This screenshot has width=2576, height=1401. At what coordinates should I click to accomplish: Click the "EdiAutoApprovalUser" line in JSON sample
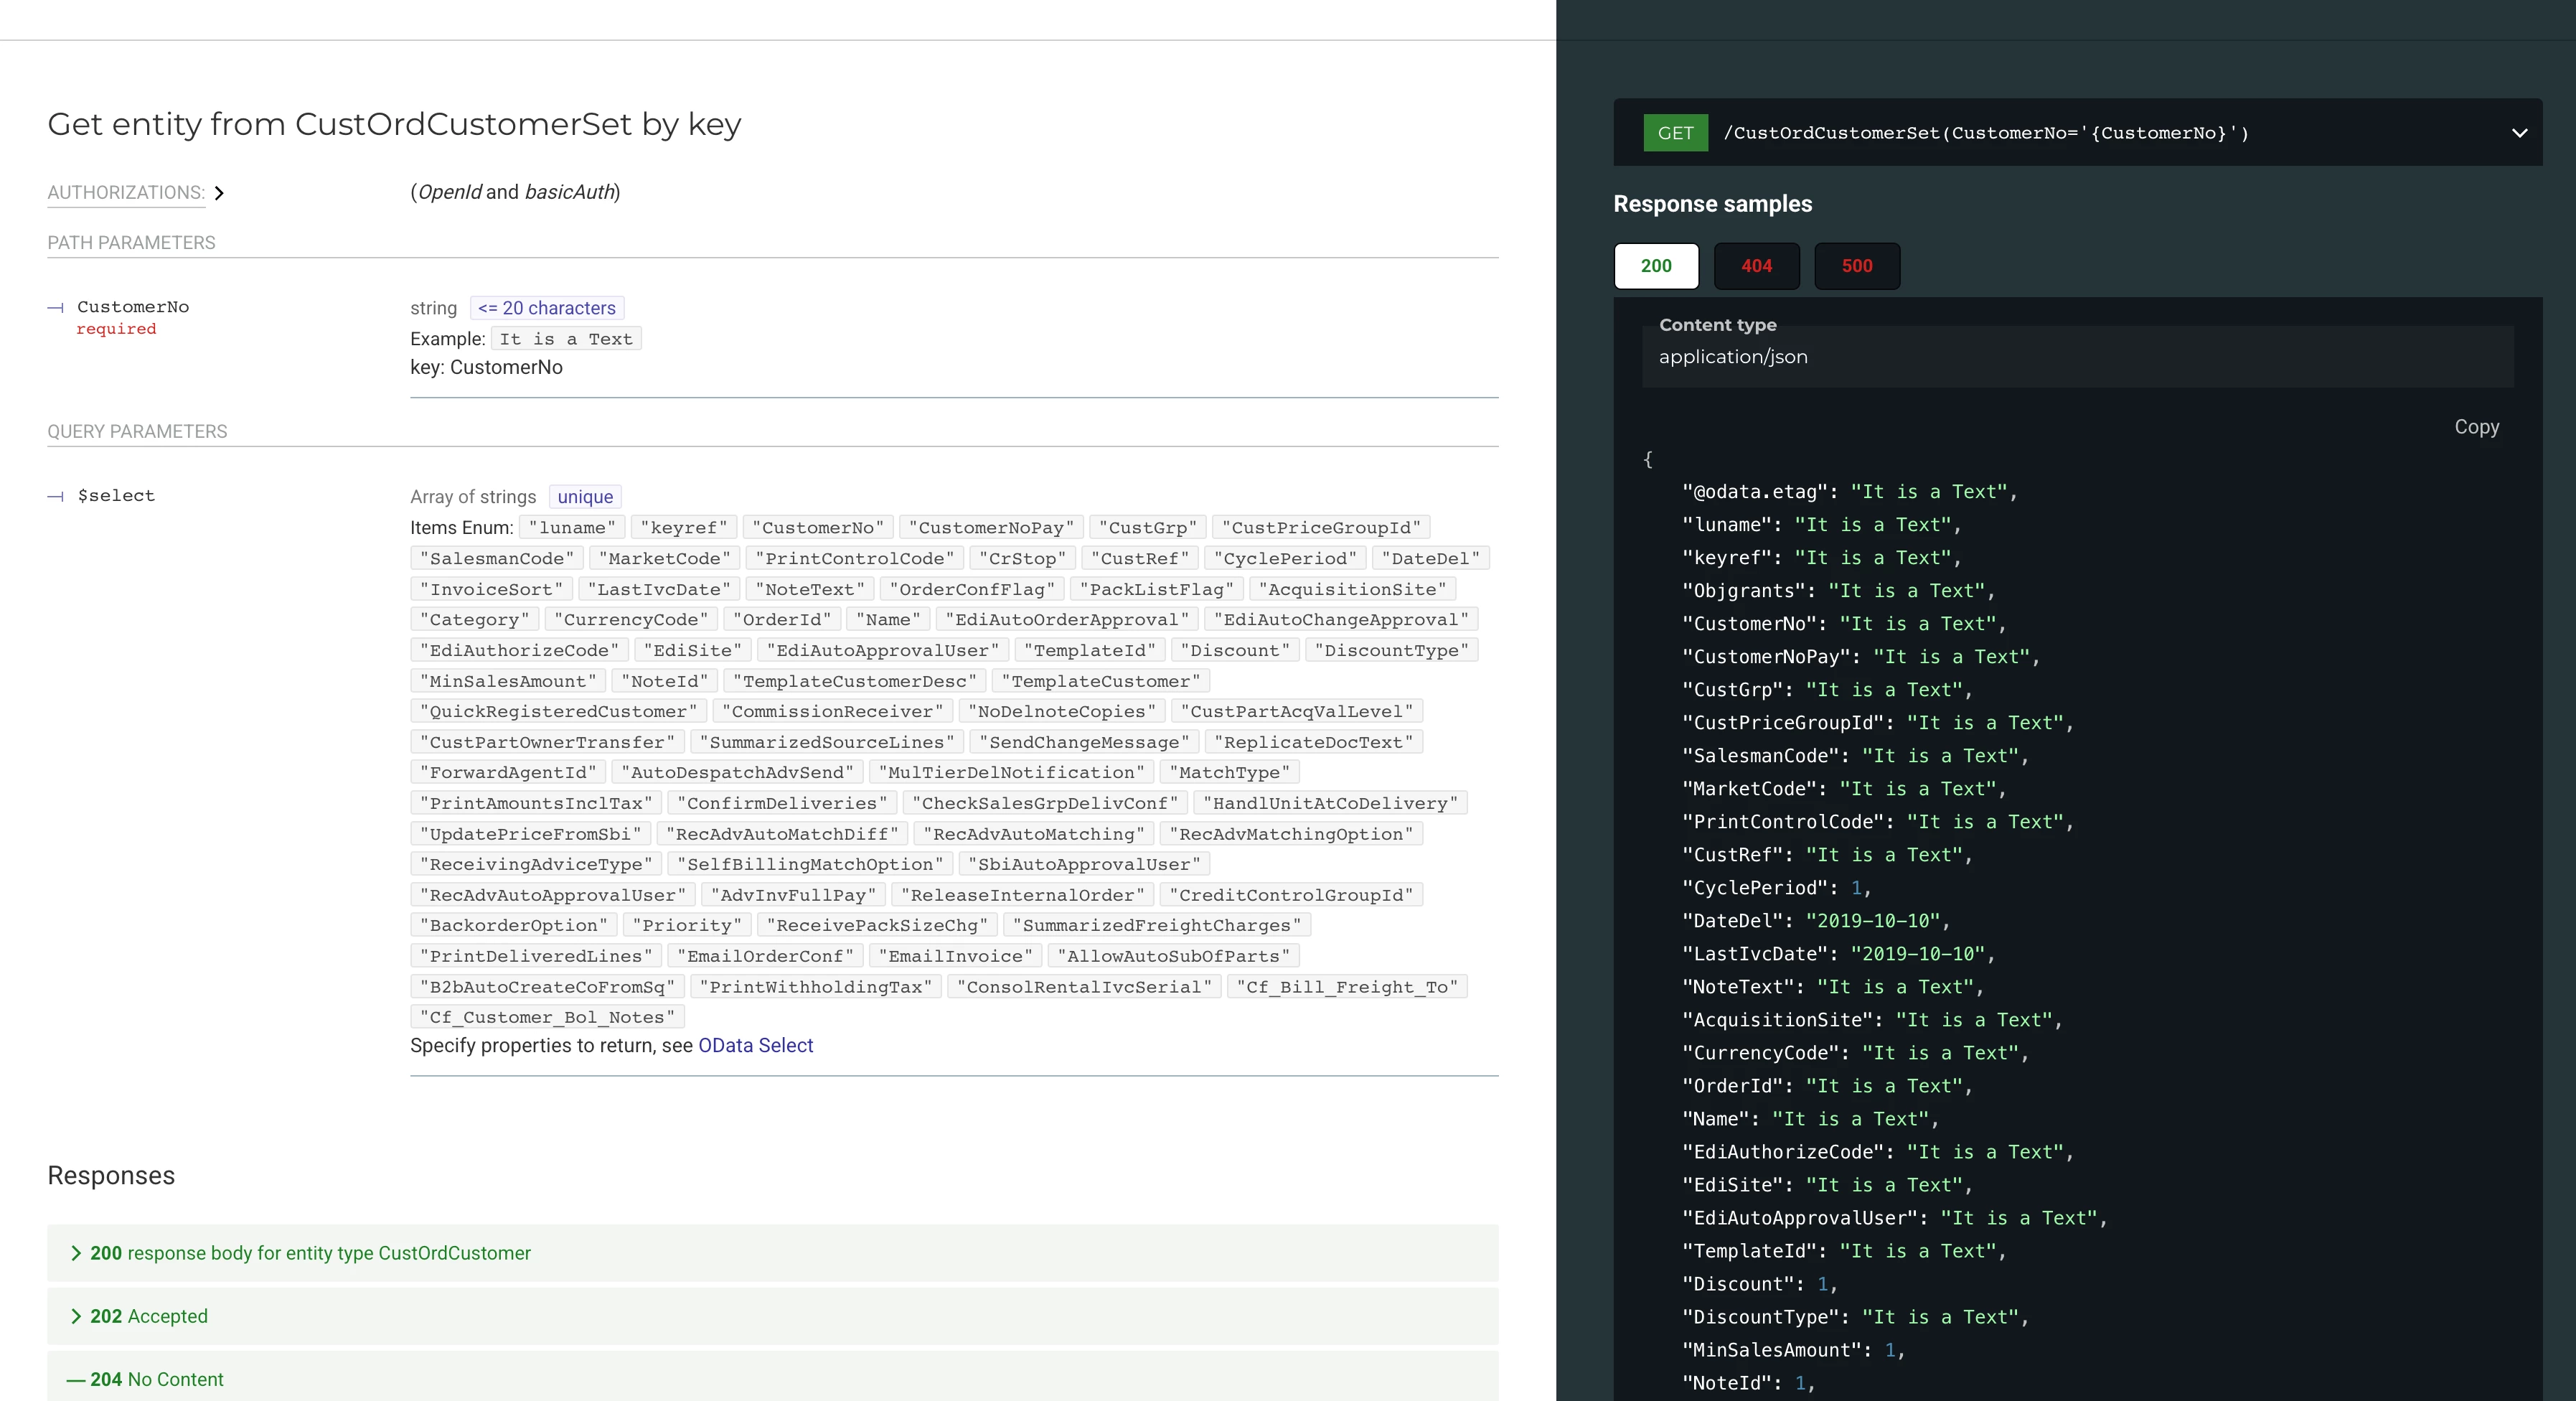click(1894, 1218)
